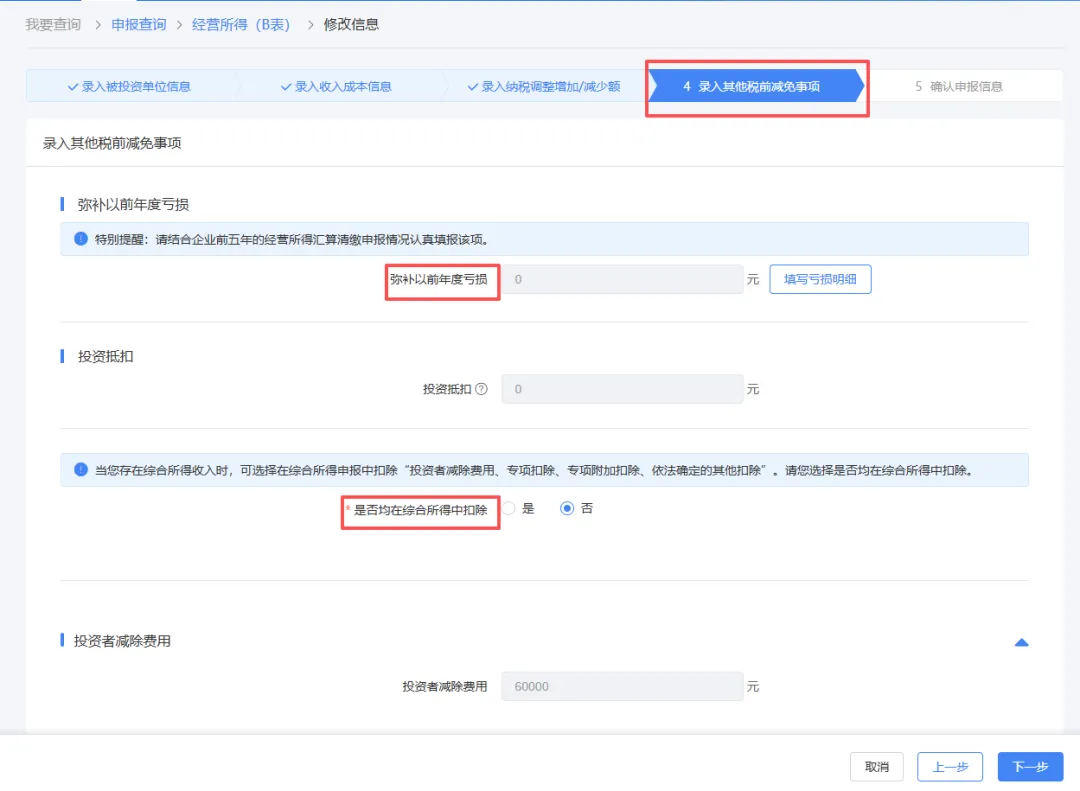Image resolution: width=1080 pixels, height=791 pixels.
Task: Proceed with the 下一步 button
Action: click(x=1030, y=767)
